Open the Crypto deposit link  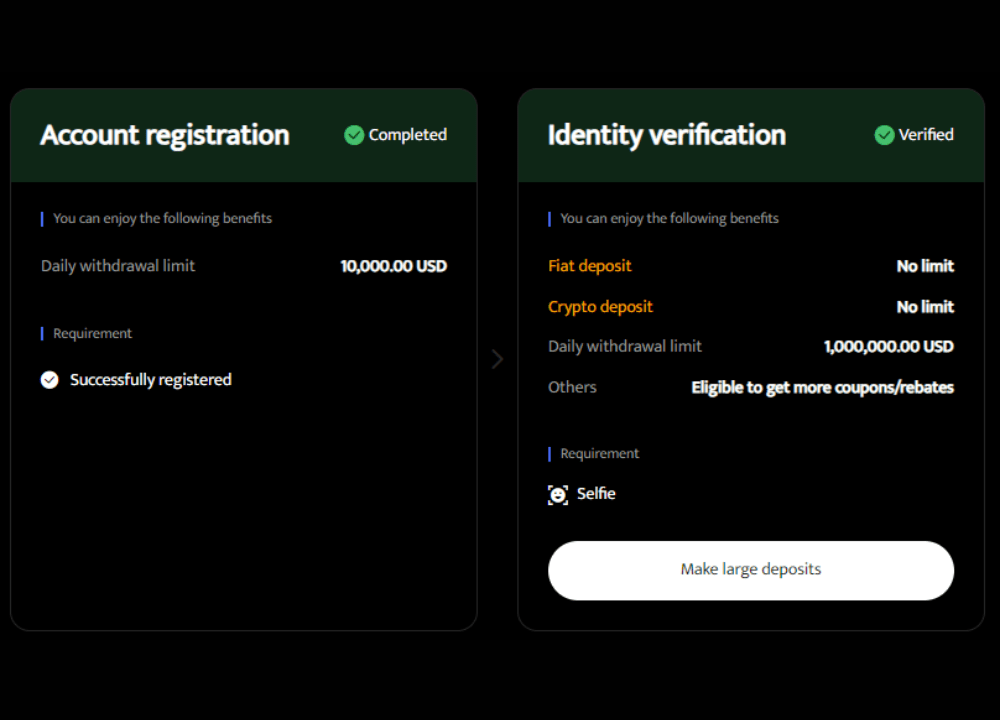point(600,306)
